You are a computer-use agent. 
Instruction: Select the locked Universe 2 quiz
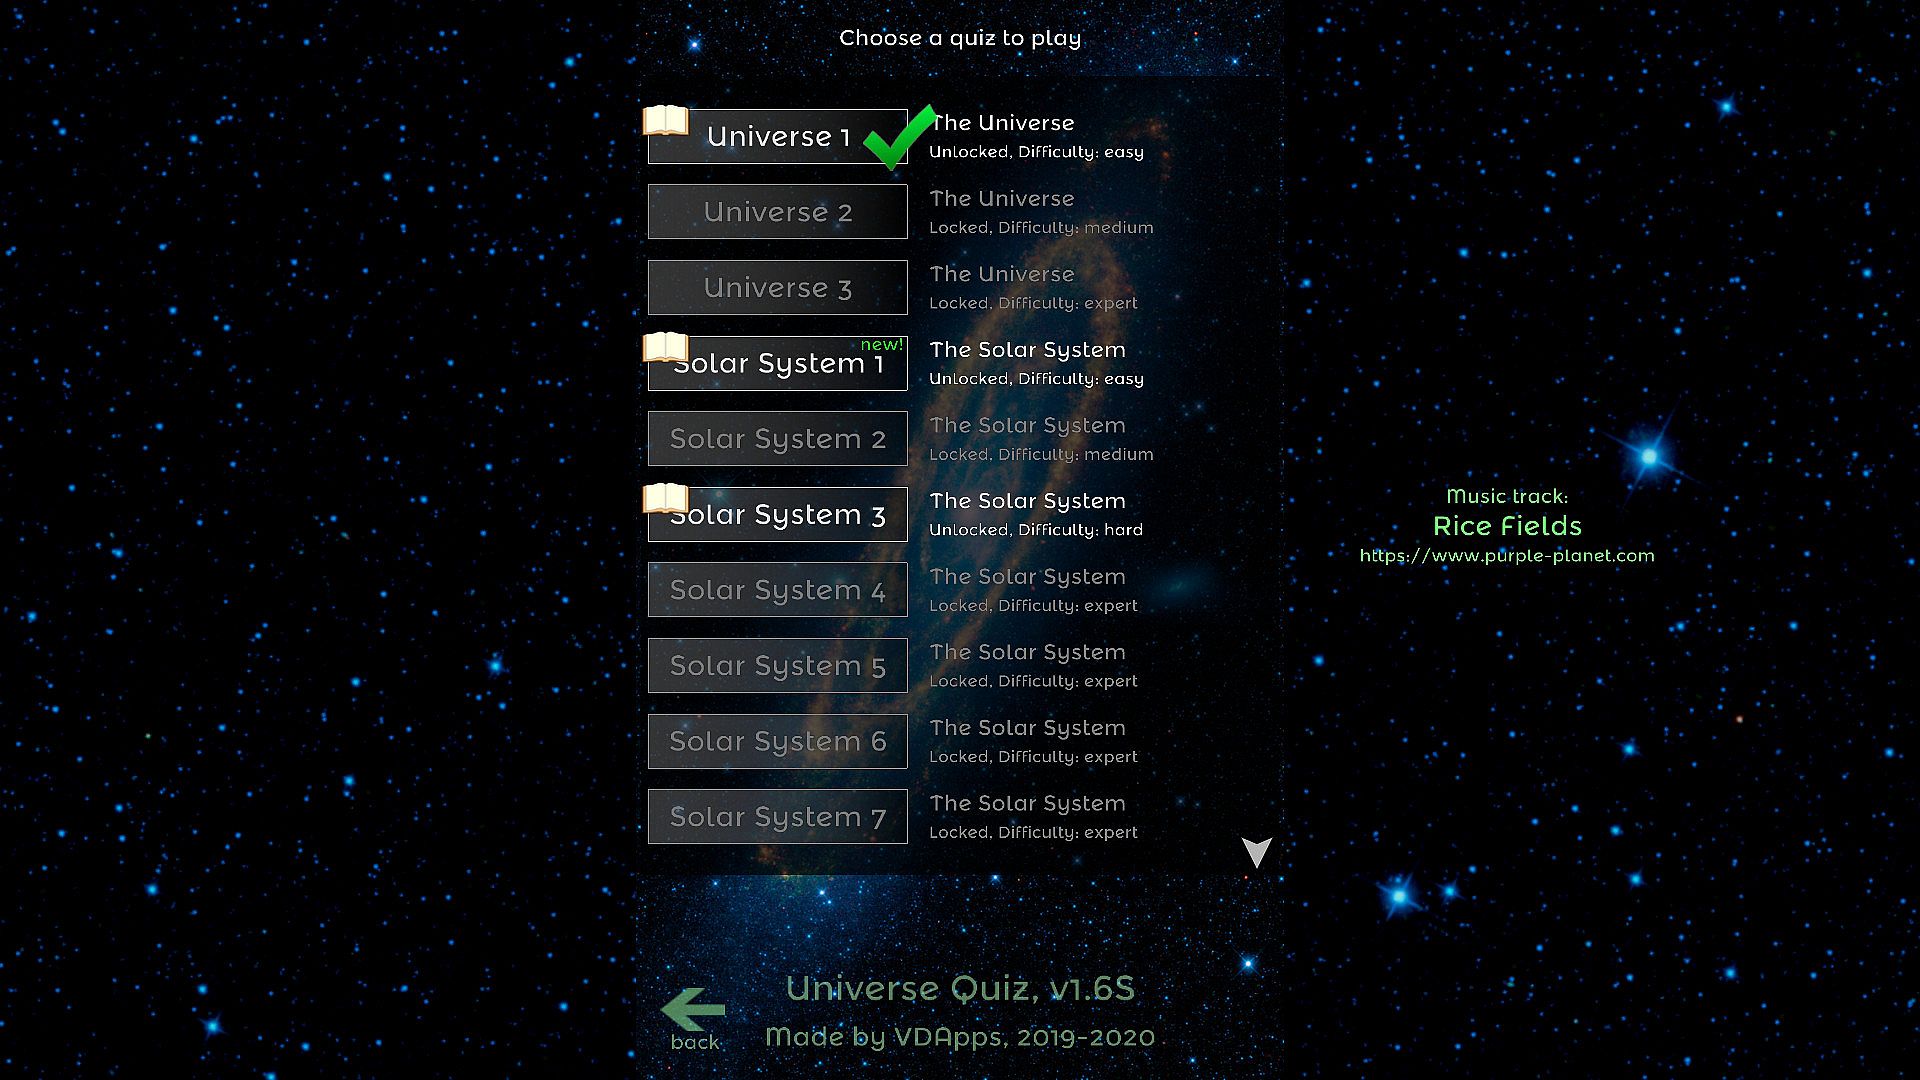tap(777, 212)
